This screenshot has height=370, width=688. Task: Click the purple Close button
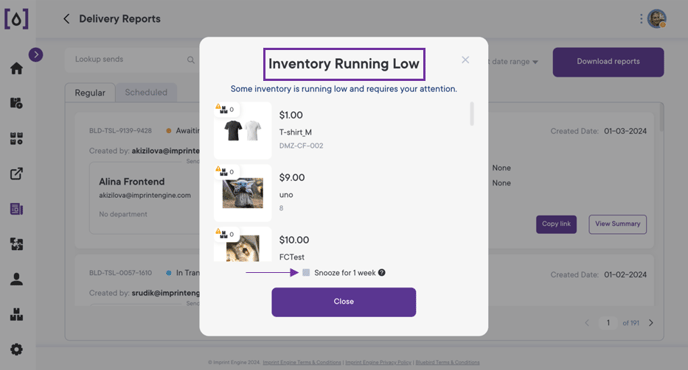(344, 302)
